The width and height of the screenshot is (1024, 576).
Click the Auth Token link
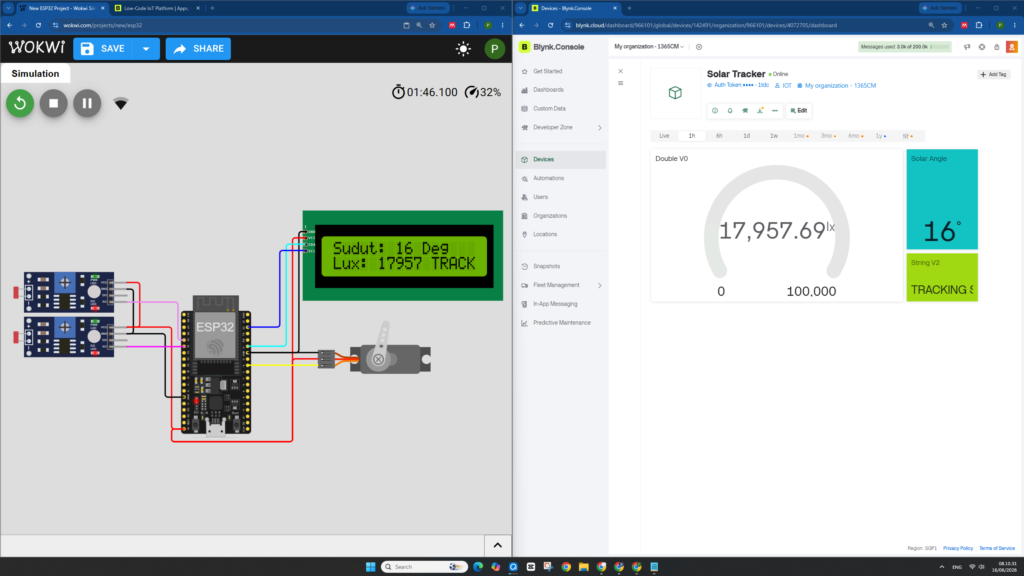[x=737, y=86]
